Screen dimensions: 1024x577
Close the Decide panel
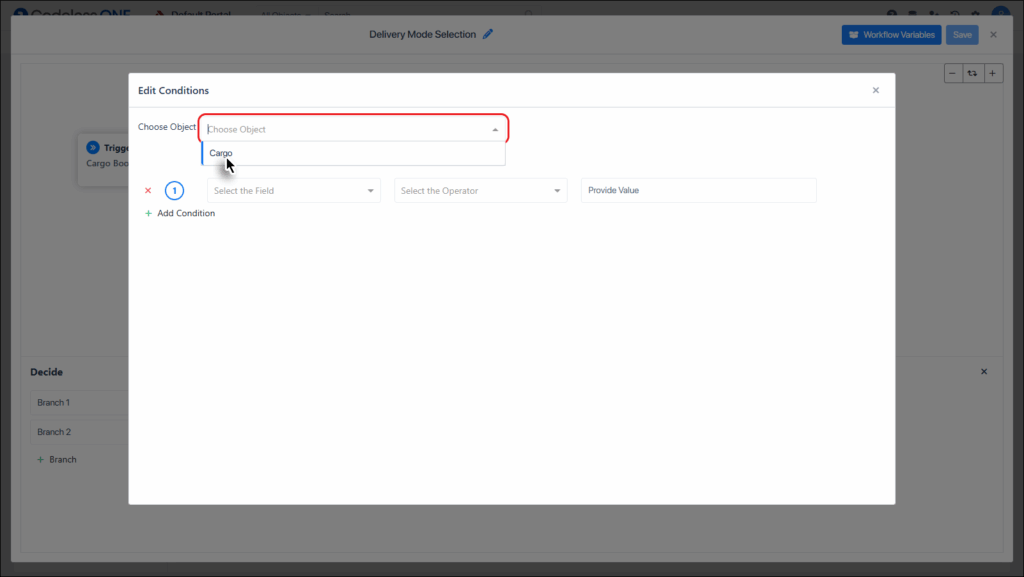click(x=983, y=371)
